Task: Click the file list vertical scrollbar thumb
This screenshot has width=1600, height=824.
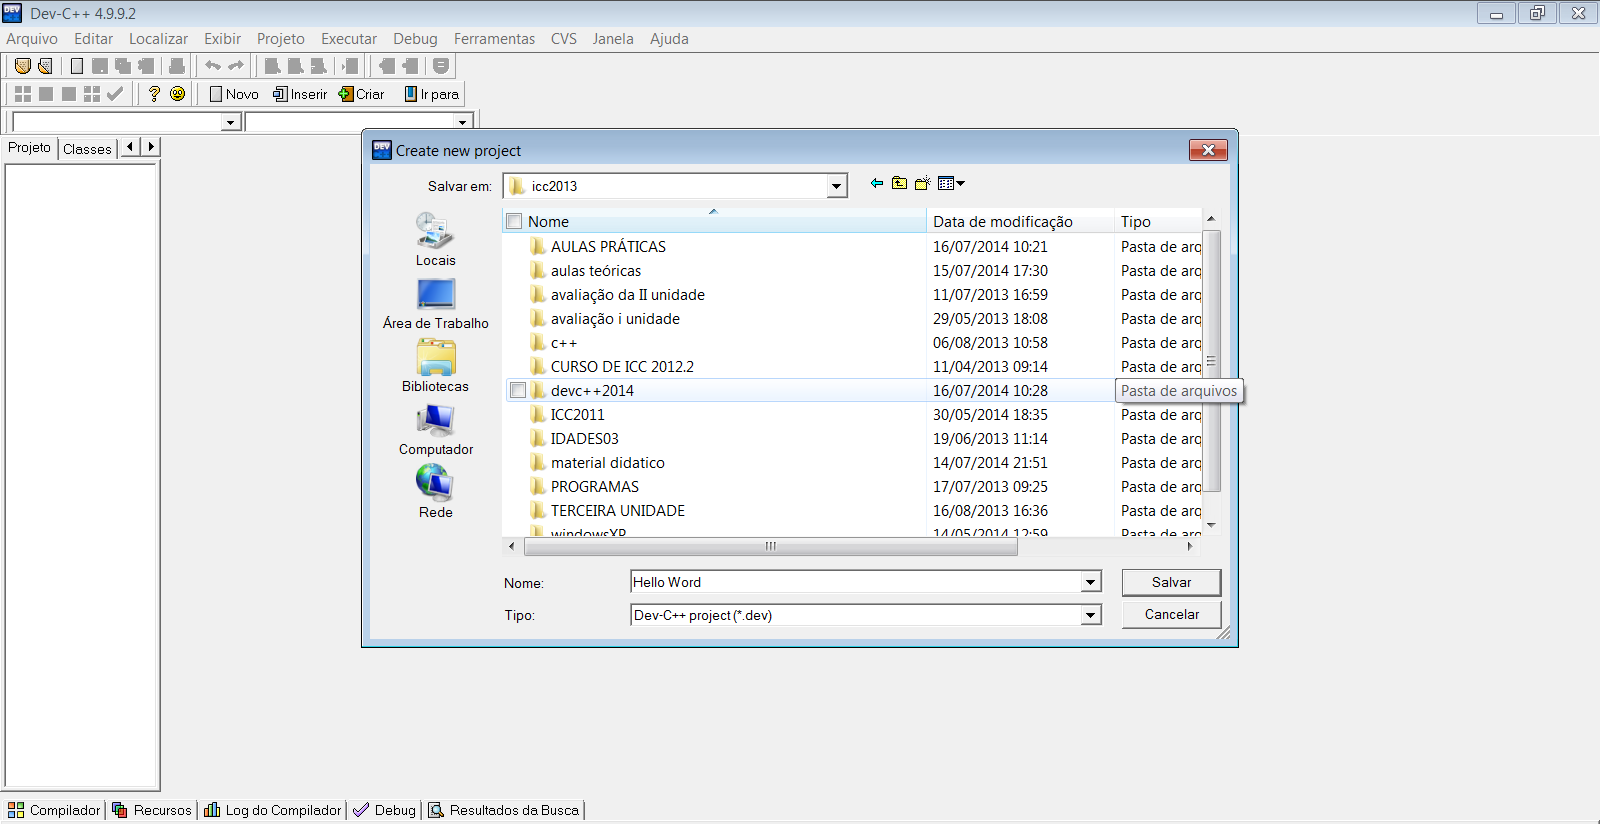Action: pos(1211,361)
